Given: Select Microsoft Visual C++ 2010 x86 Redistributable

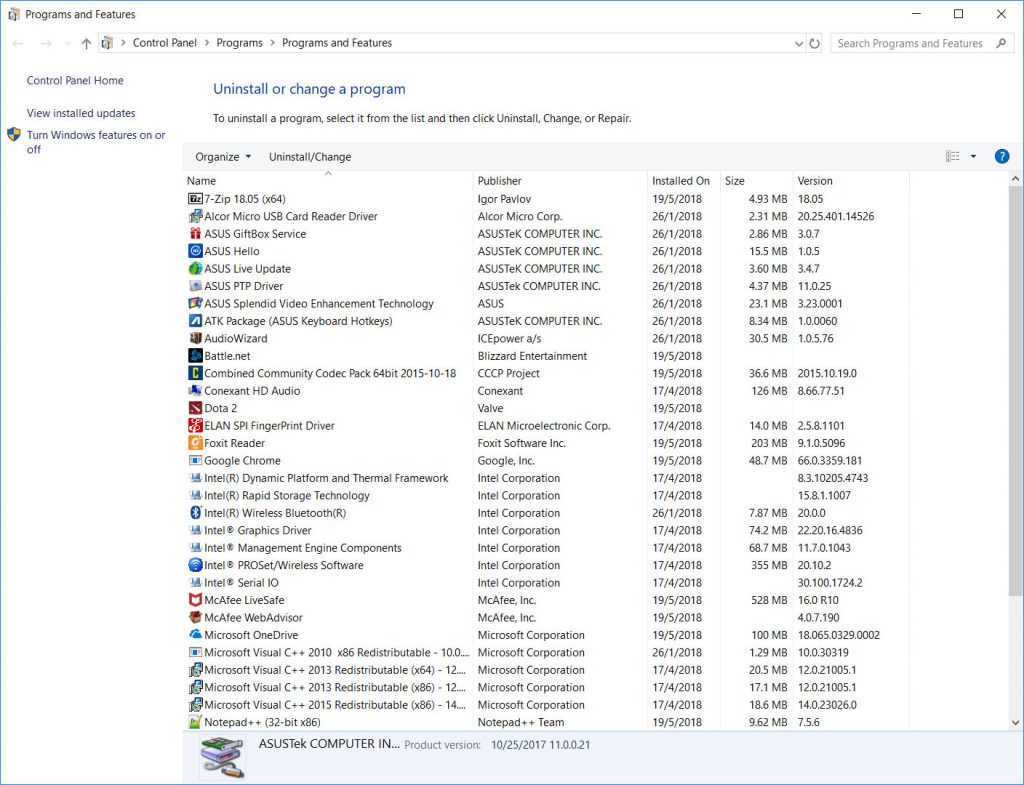Looking at the screenshot, I should (545, 652).
